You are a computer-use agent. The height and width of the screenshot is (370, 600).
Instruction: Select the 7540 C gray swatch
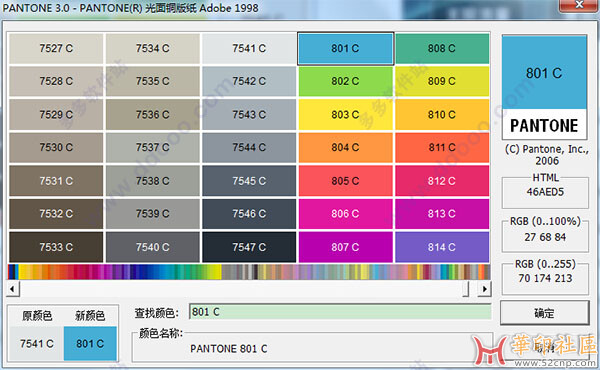152,247
